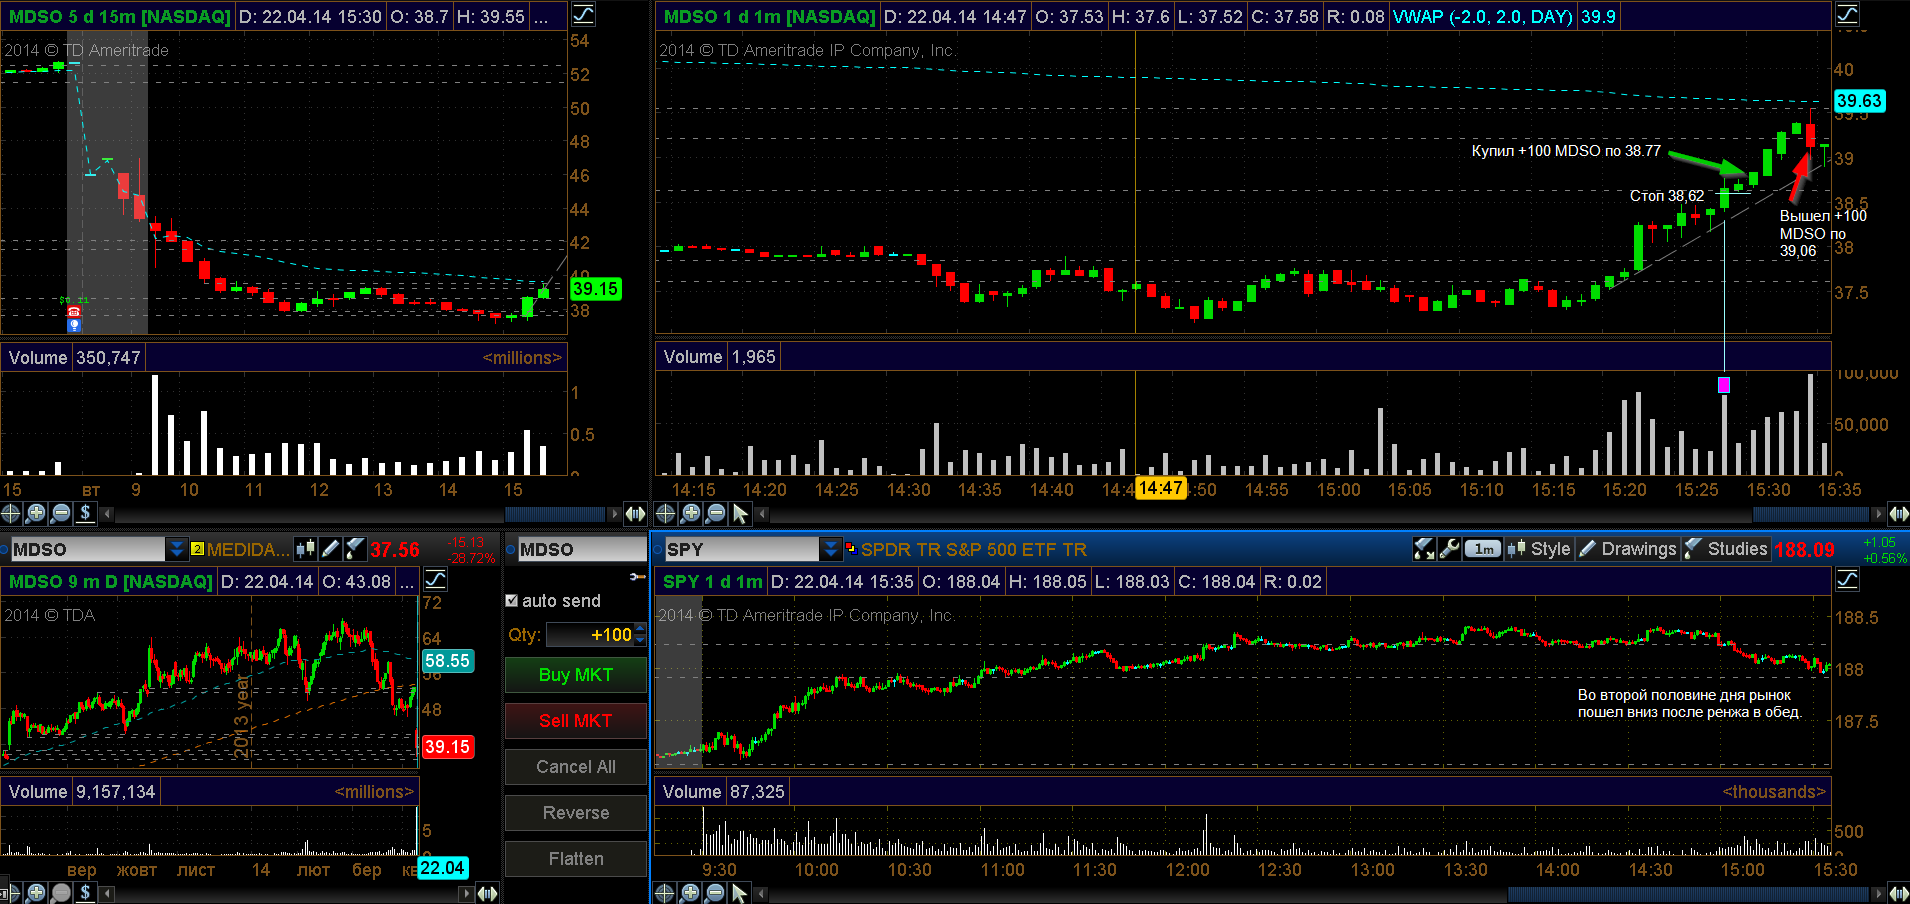
Task: Open pencil Drawings icon on MDSO daily chart
Action: 331,549
